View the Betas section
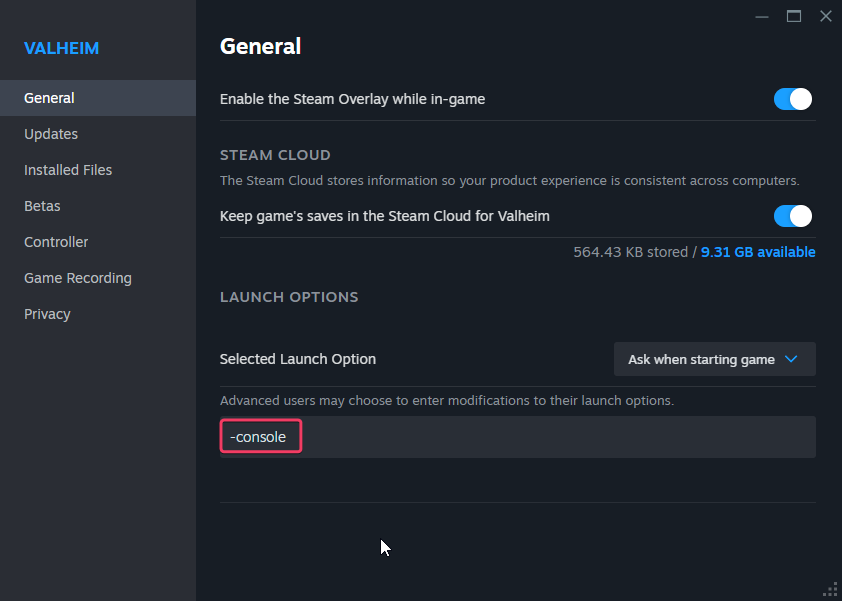 tap(42, 205)
